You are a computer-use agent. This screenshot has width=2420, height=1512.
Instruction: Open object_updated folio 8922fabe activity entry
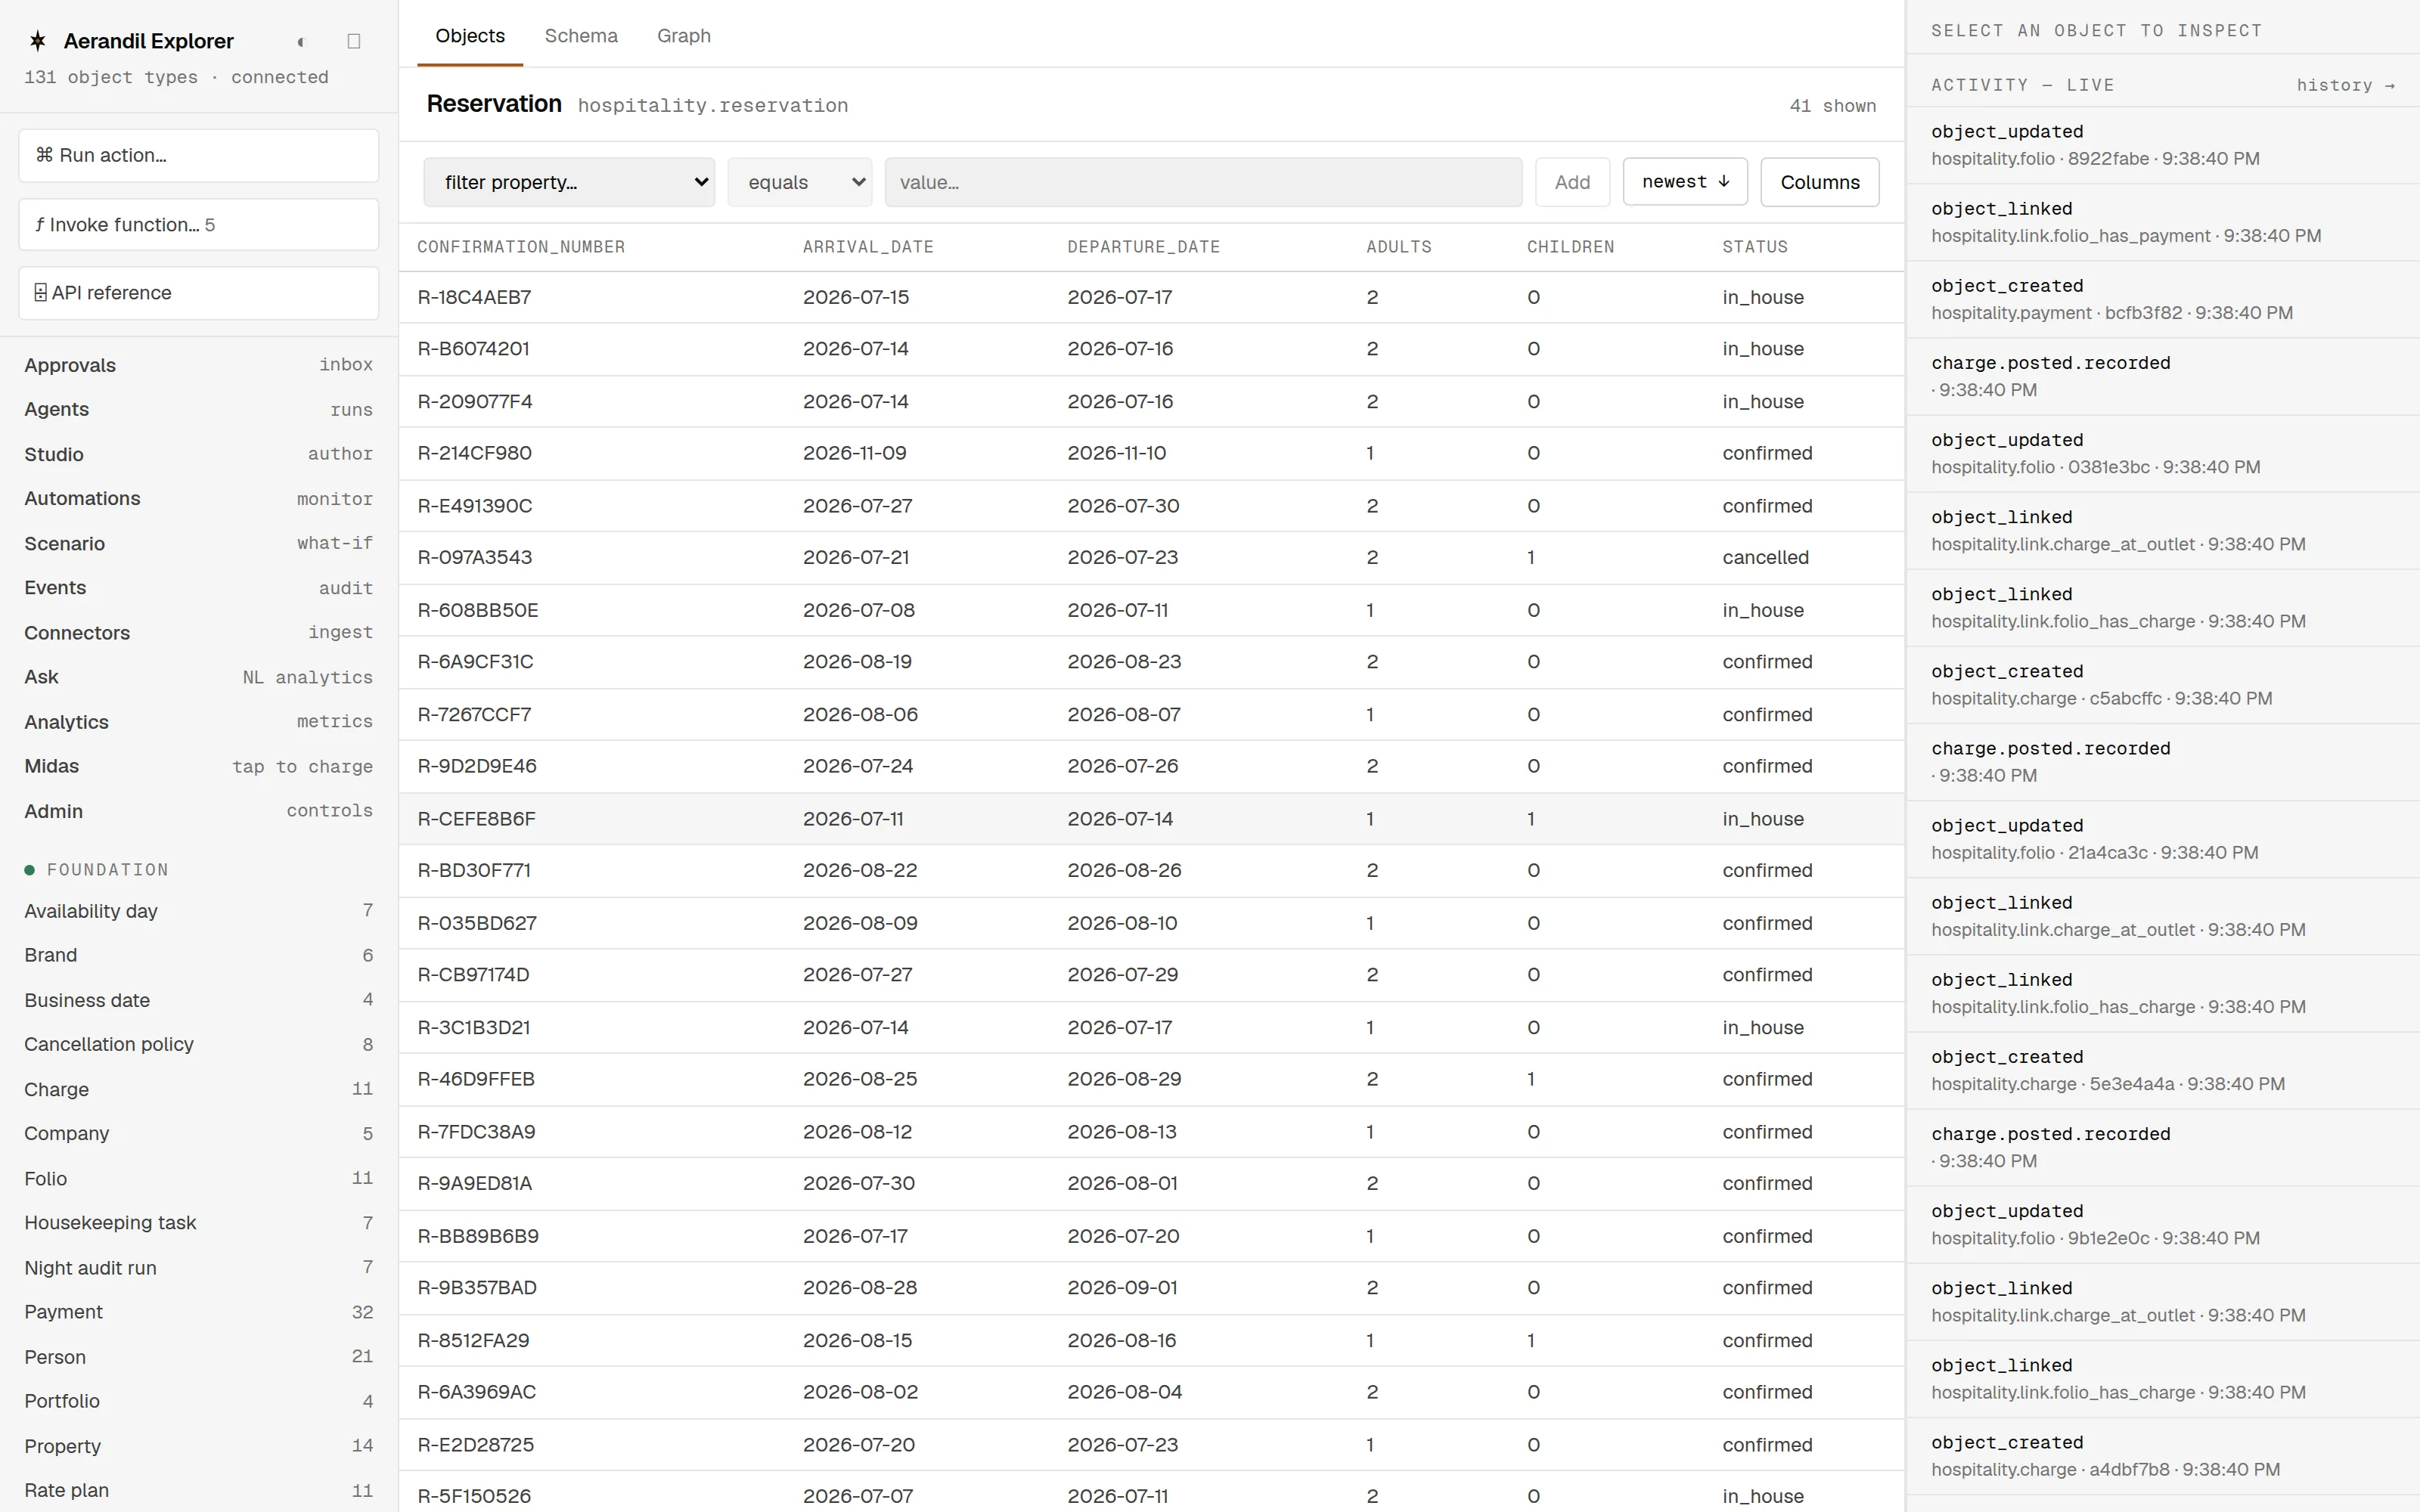click(x=2162, y=145)
